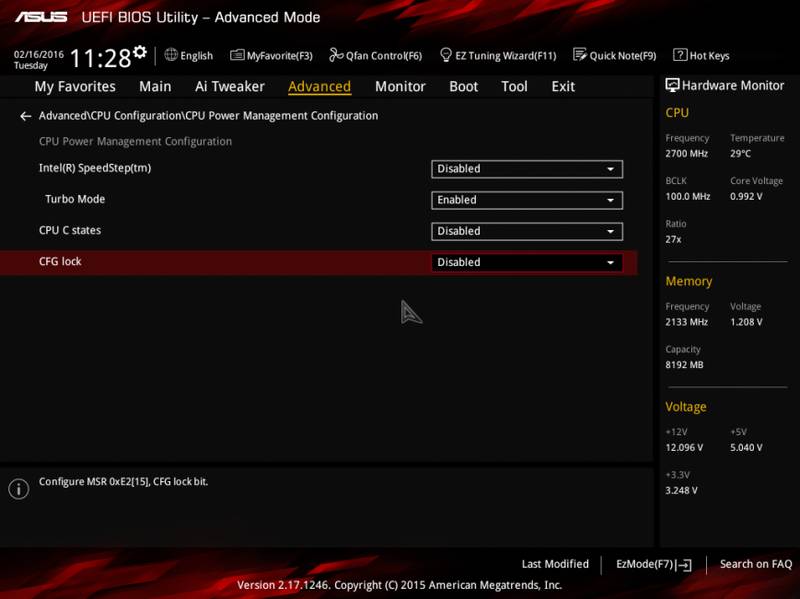Viewport: 800px width, 599px height.
Task: Open the CPU C states dropdown
Action: pos(527,231)
